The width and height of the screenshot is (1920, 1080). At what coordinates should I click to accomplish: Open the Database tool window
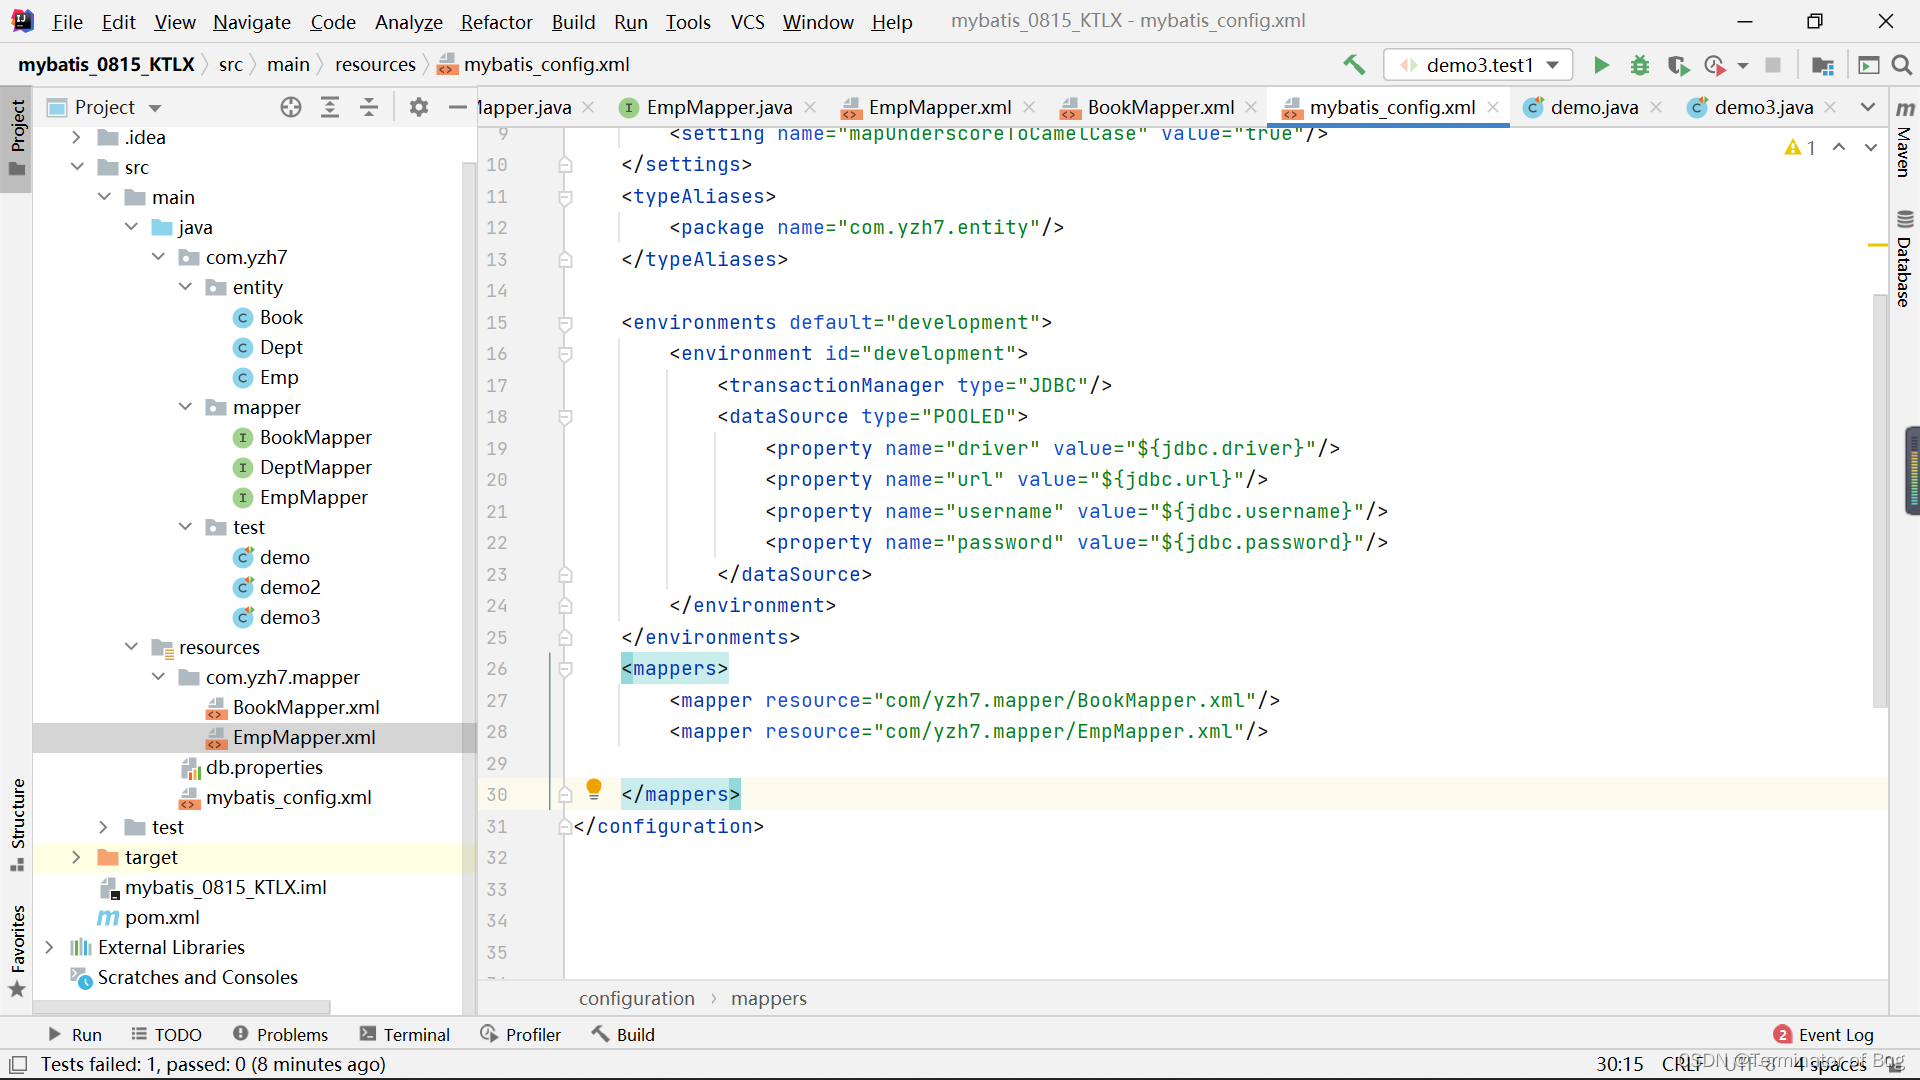(x=1905, y=258)
